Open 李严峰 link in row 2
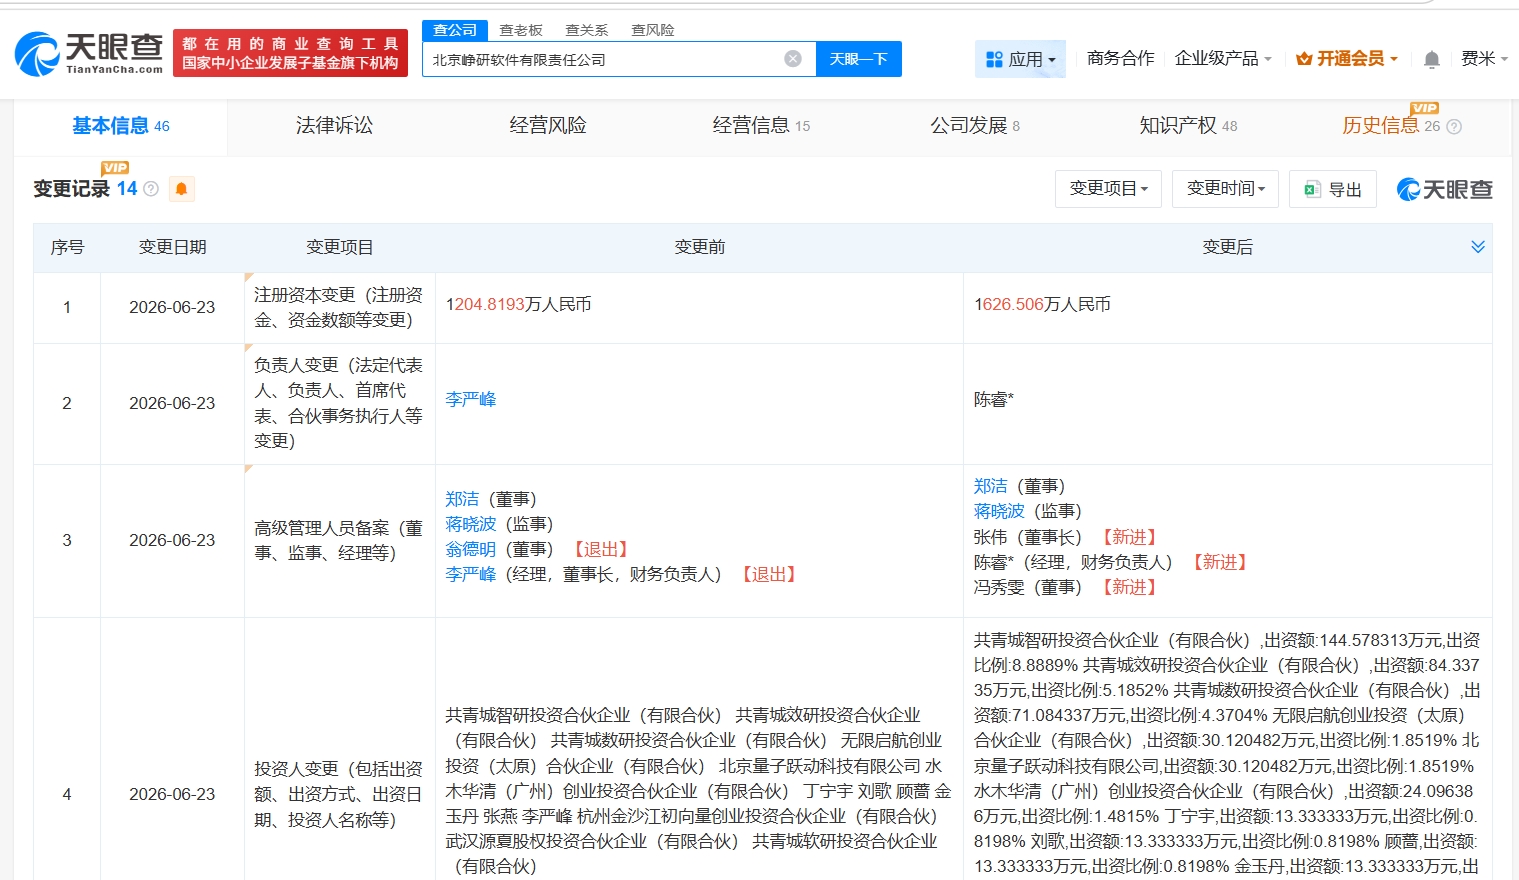 coord(470,400)
